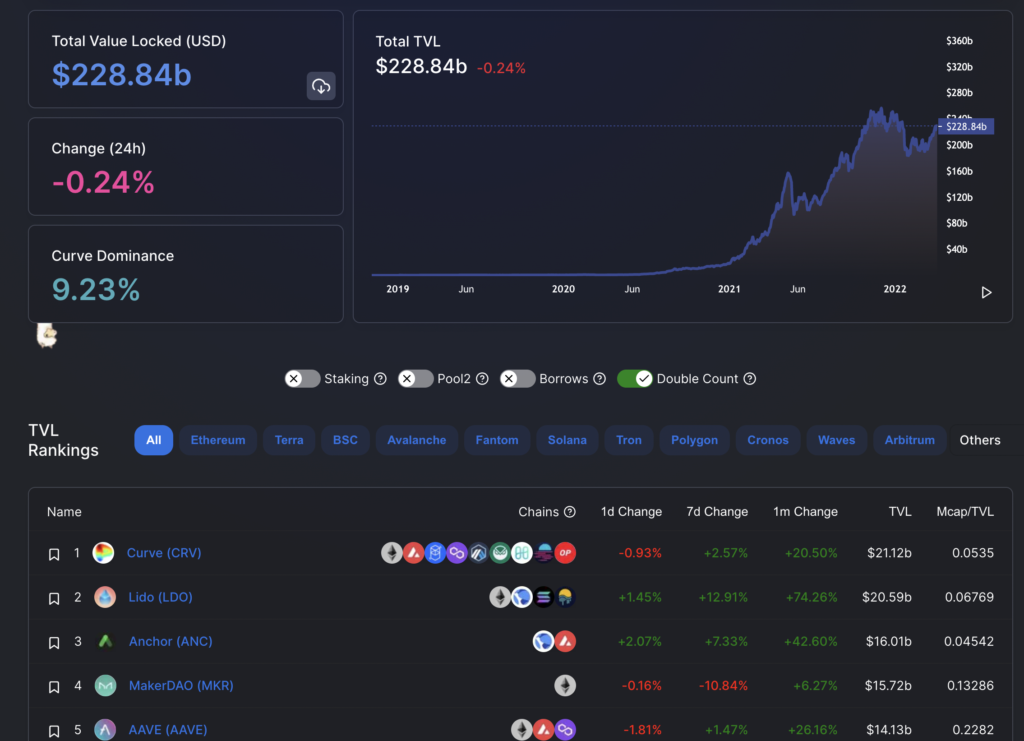Disable the Double Count toggle

(x=636, y=378)
